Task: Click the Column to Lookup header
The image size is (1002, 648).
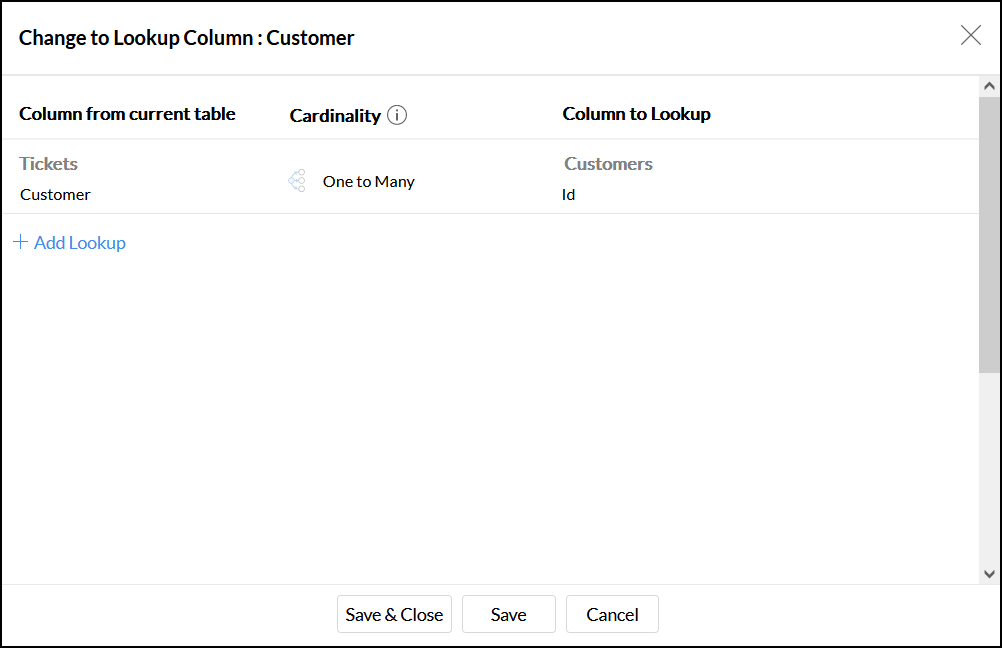Action: (636, 114)
